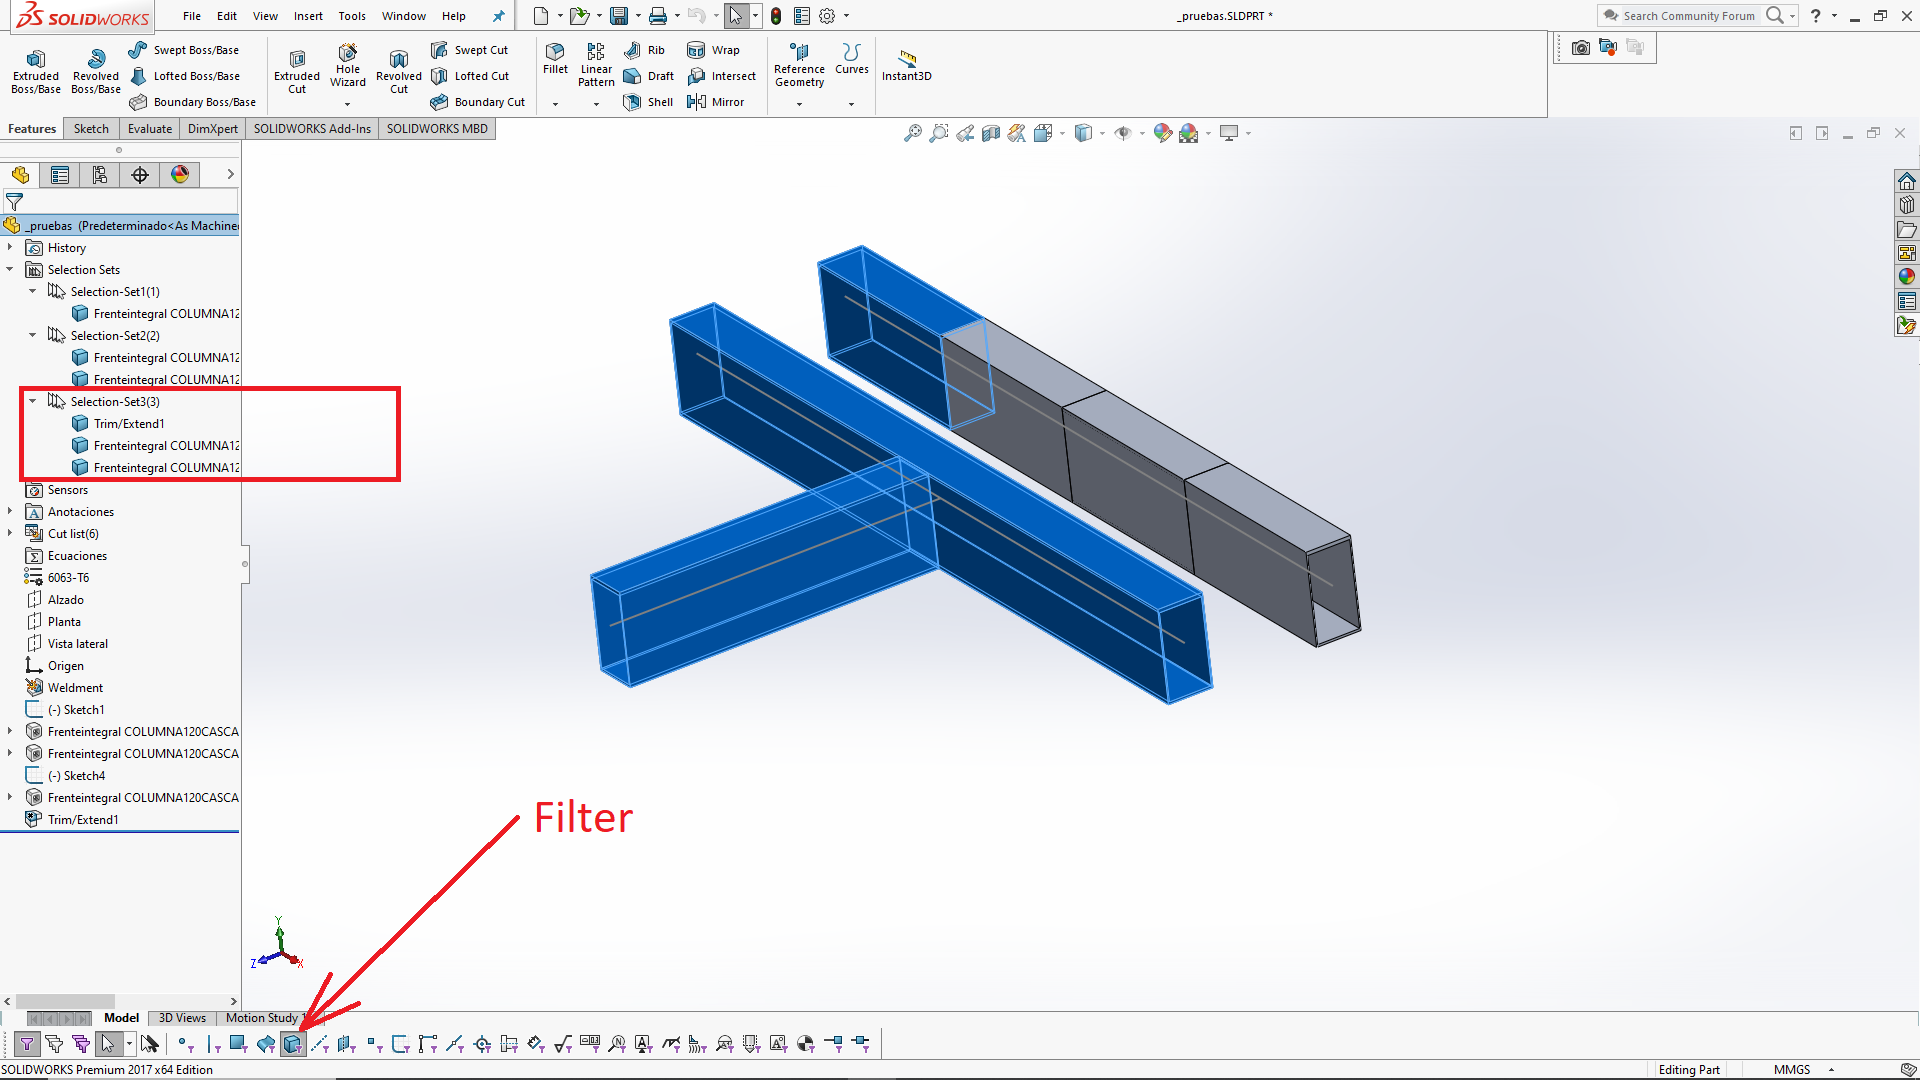
Task: Open the Insert menu
Action: [x=307, y=16]
